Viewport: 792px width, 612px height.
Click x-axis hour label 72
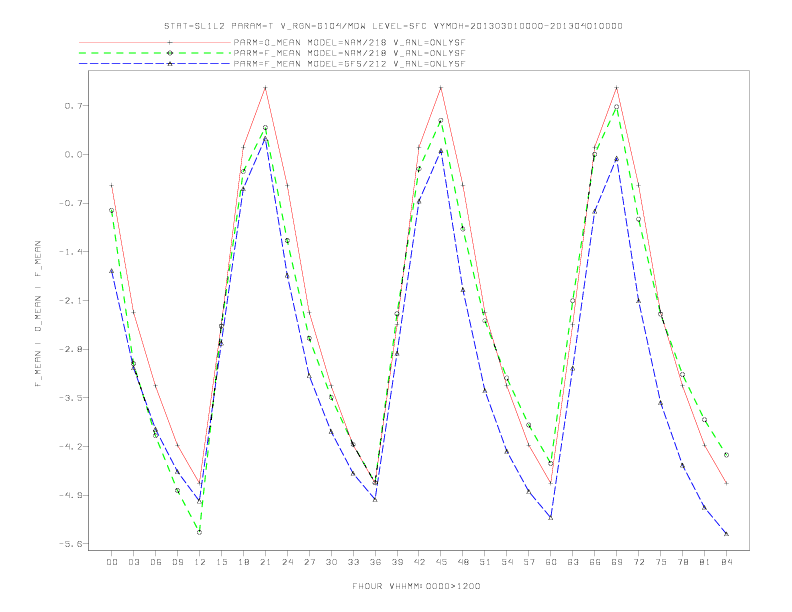(638, 562)
